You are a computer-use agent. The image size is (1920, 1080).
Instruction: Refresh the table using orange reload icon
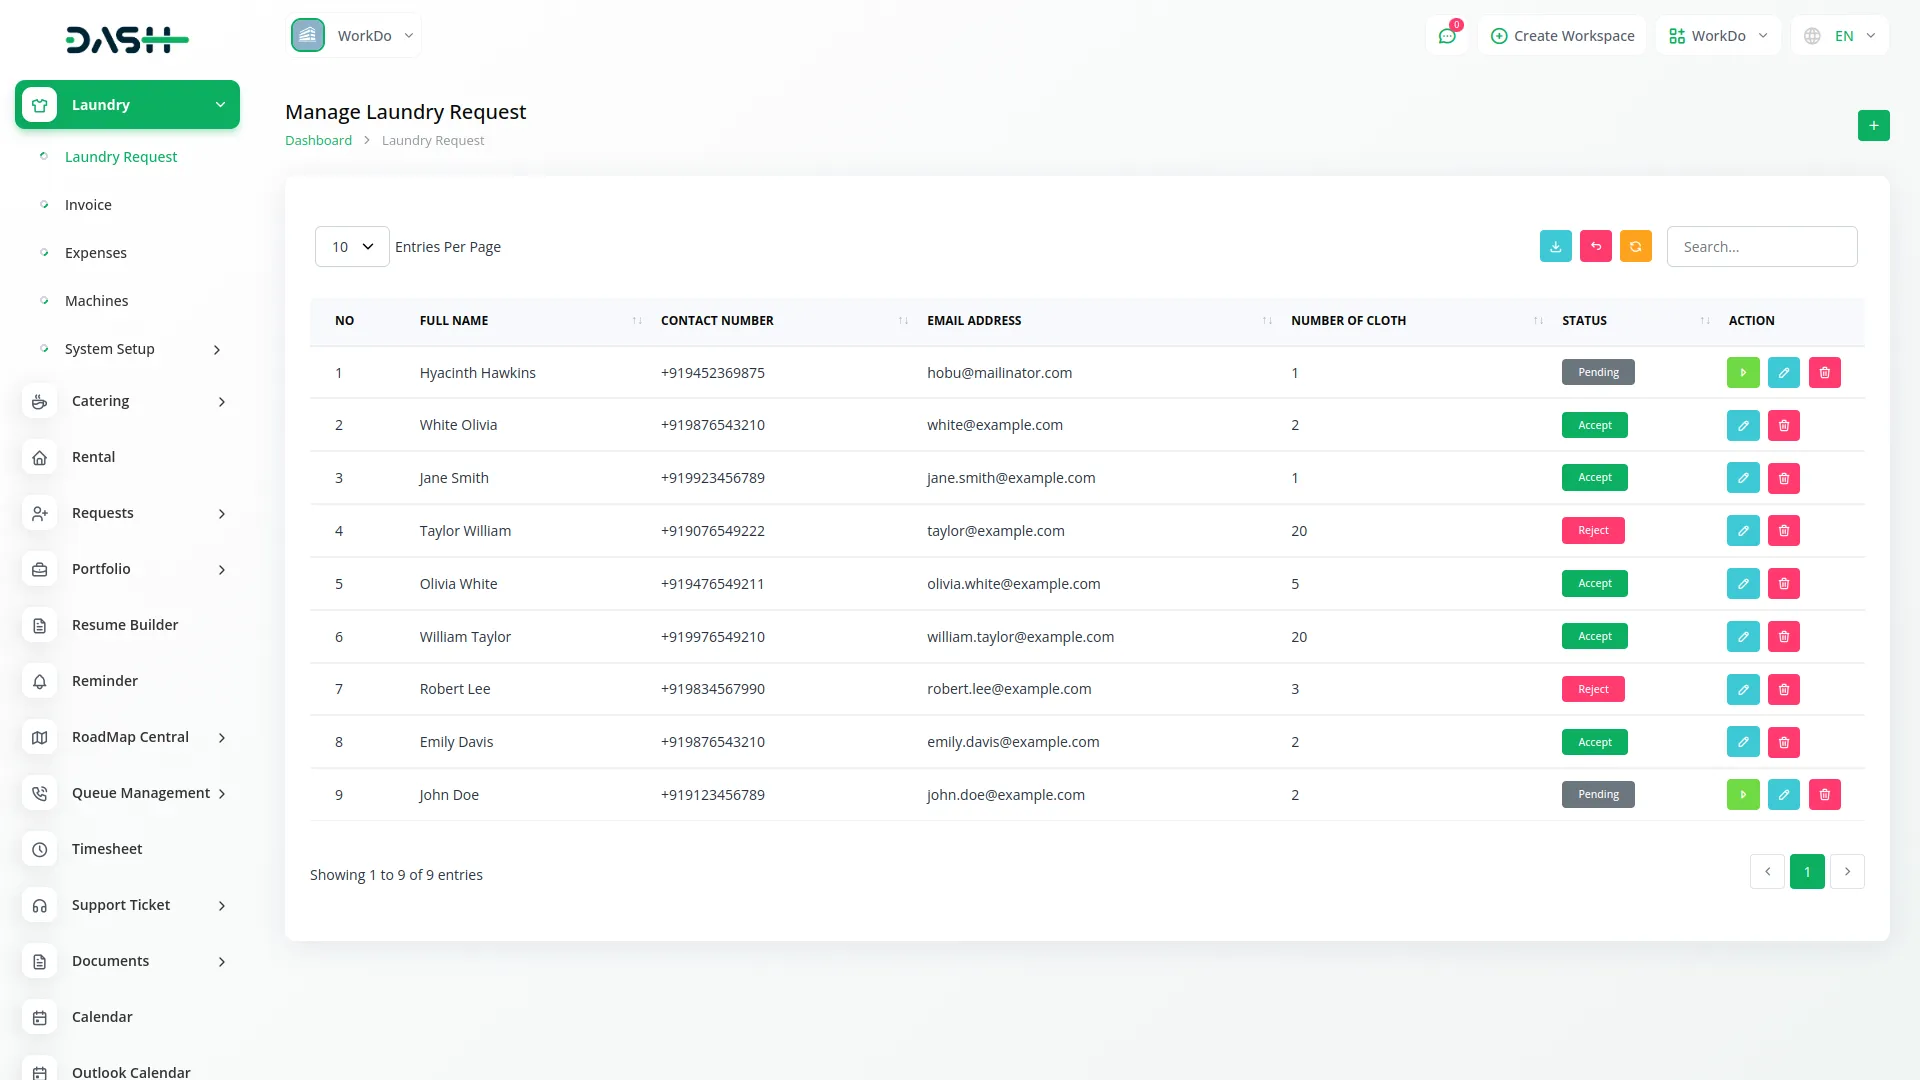[1635, 246]
